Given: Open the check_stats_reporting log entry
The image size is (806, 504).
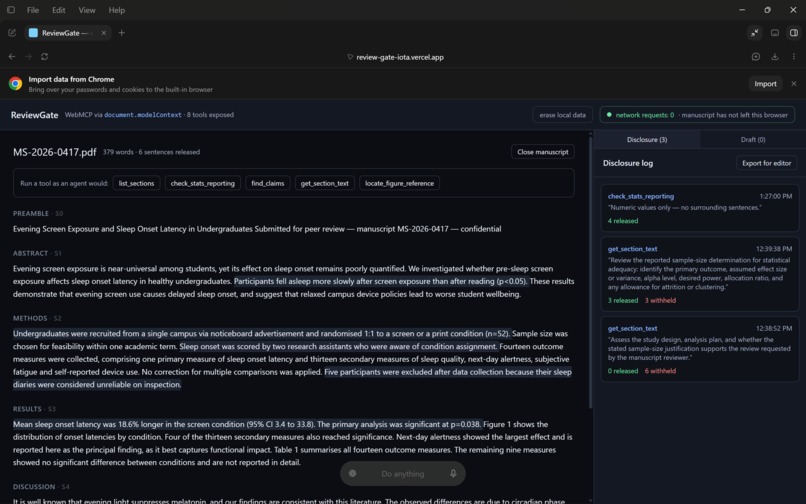Looking at the screenshot, I should 700,208.
